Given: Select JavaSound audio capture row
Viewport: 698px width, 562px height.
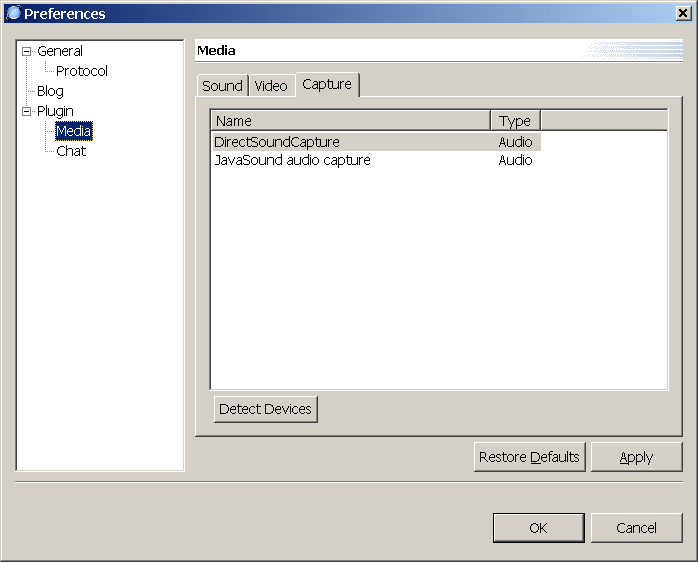Looking at the screenshot, I should 292,160.
